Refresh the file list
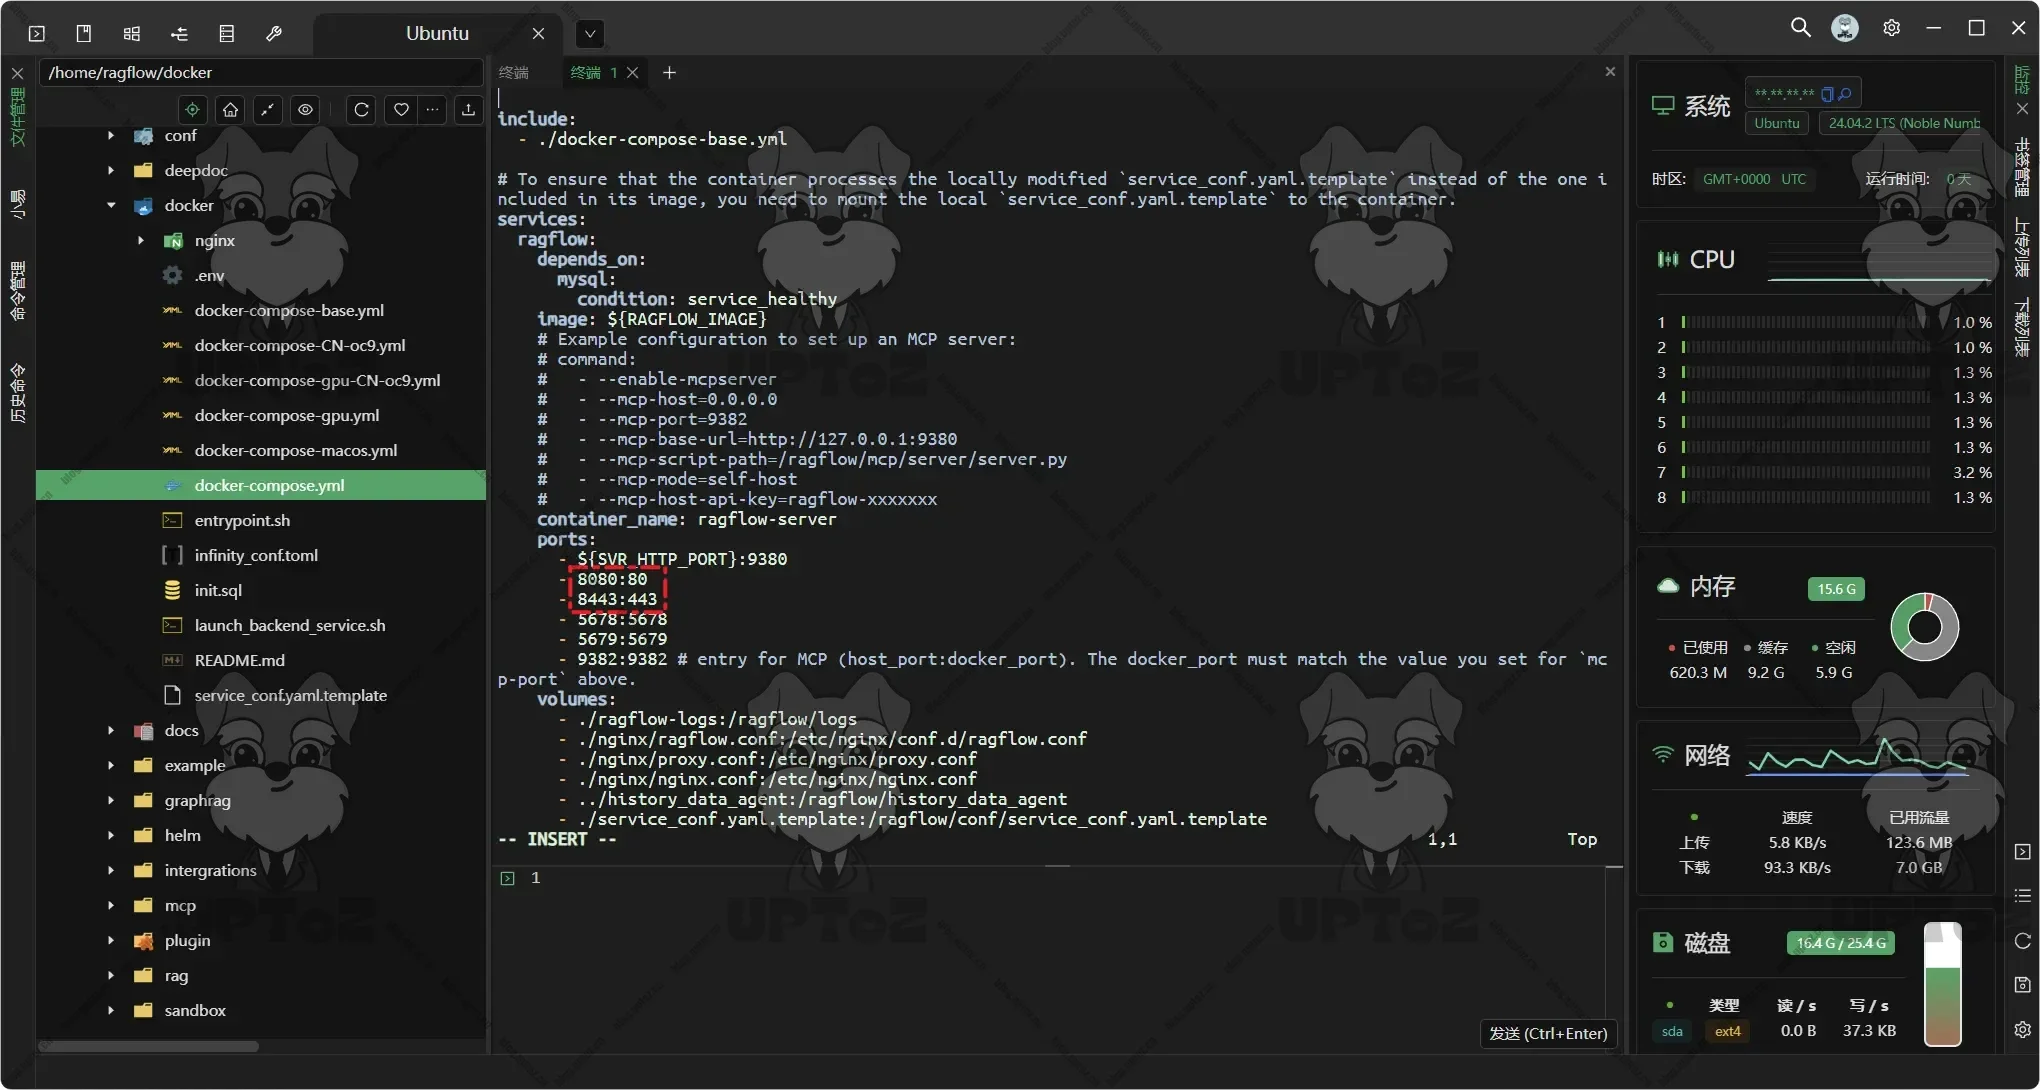Image resolution: width=2040 pixels, height=1090 pixels. click(x=362, y=109)
